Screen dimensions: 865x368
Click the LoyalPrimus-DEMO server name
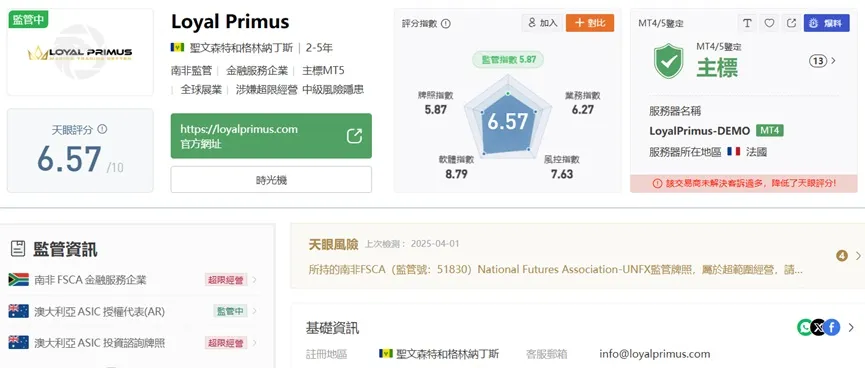click(700, 131)
